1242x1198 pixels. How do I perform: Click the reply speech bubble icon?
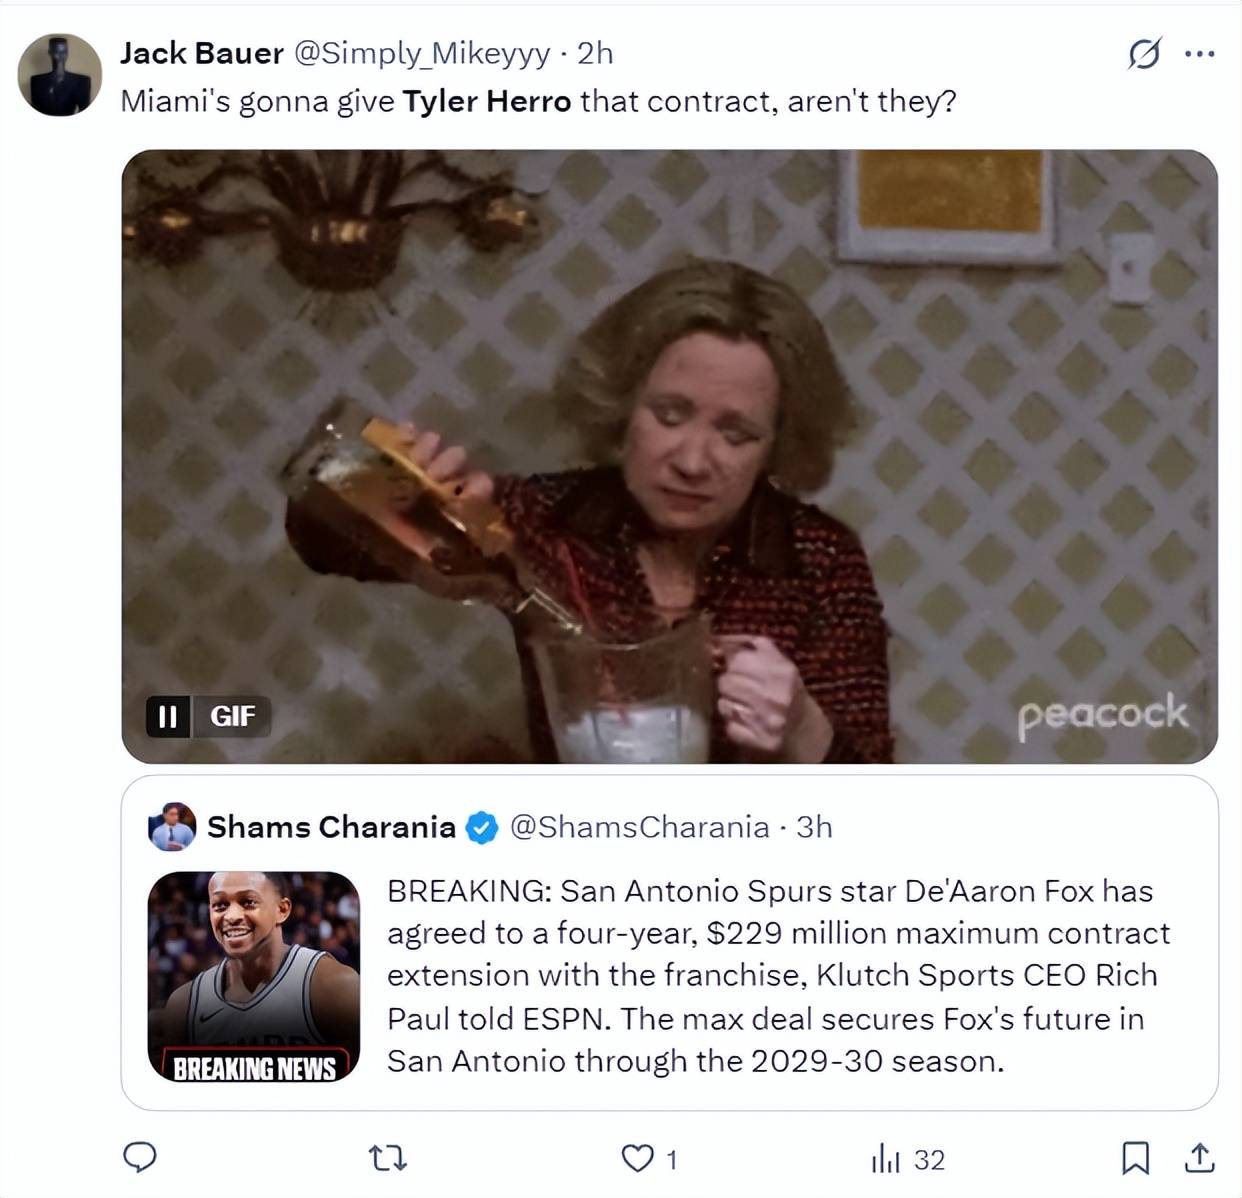(139, 1157)
